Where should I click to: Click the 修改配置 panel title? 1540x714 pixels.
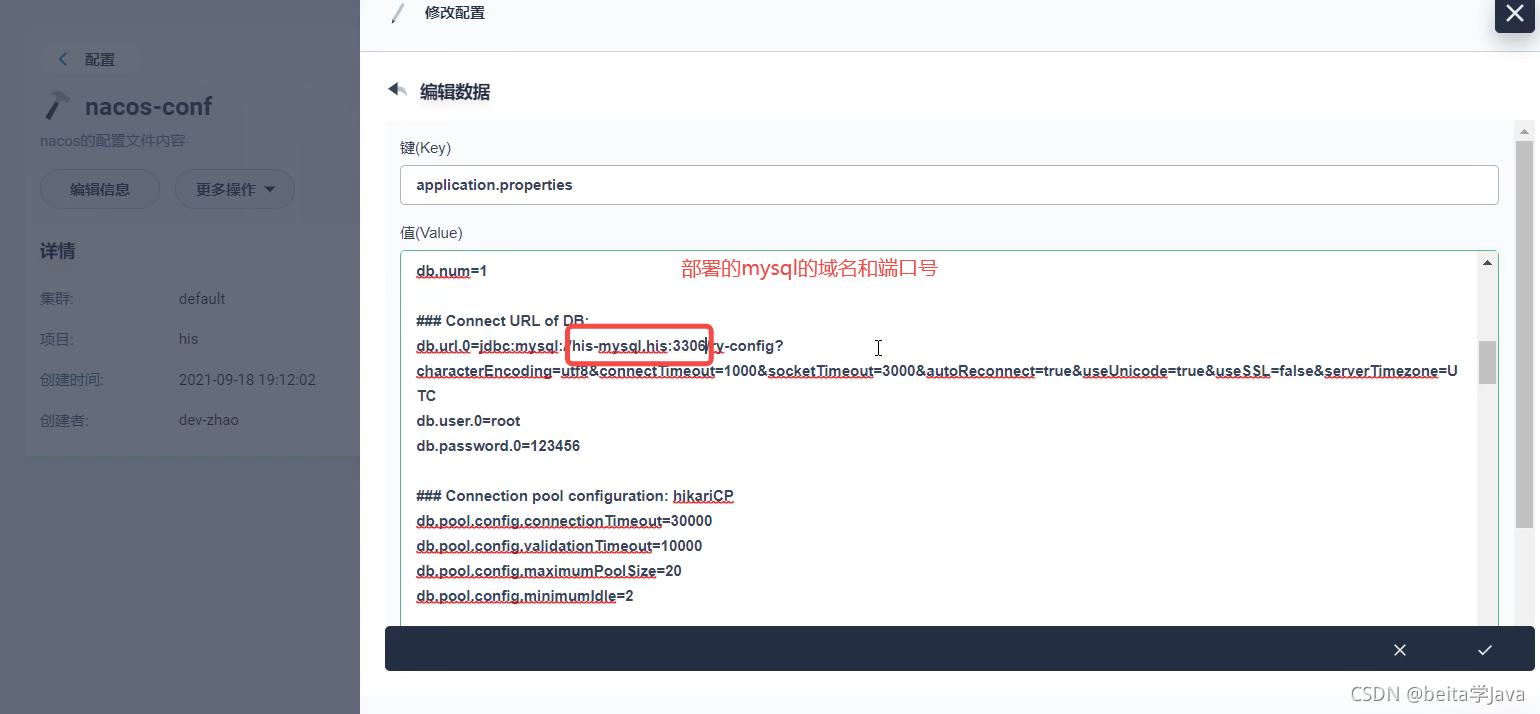pos(455,14)
